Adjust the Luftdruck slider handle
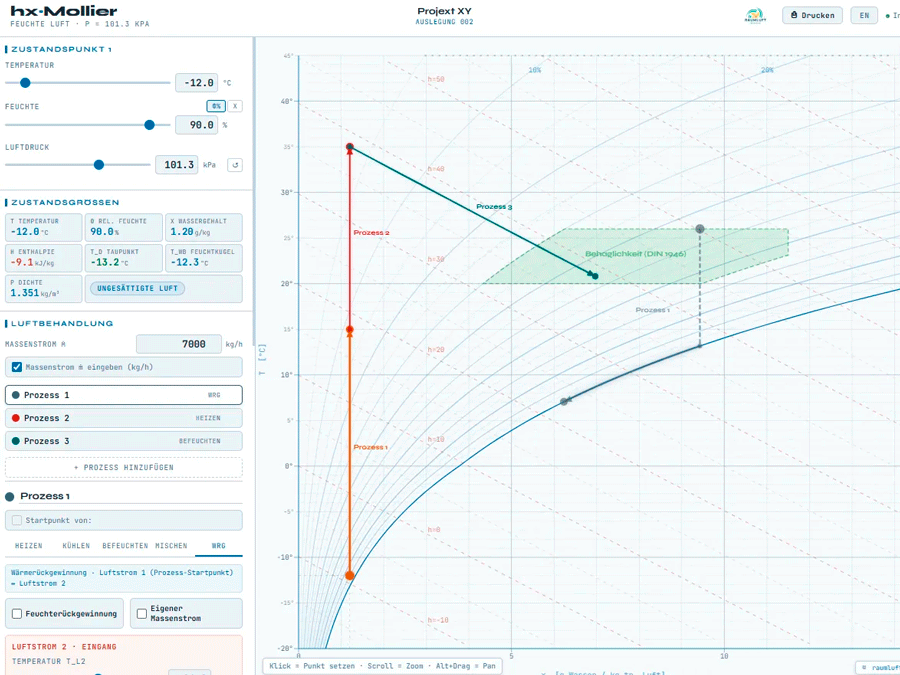 (99, 165)
